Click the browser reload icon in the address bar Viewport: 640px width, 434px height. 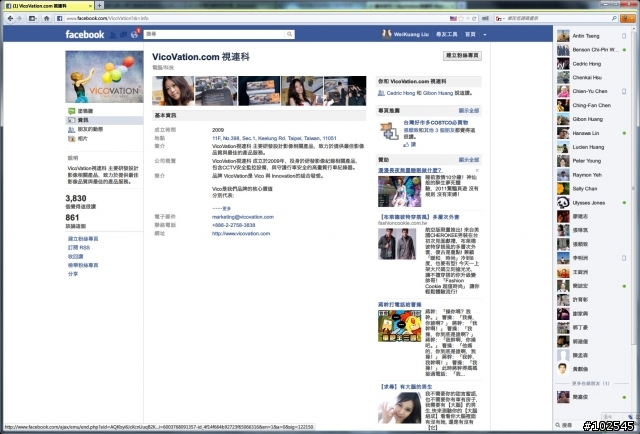pyautogui.click(x=474, y=18)
